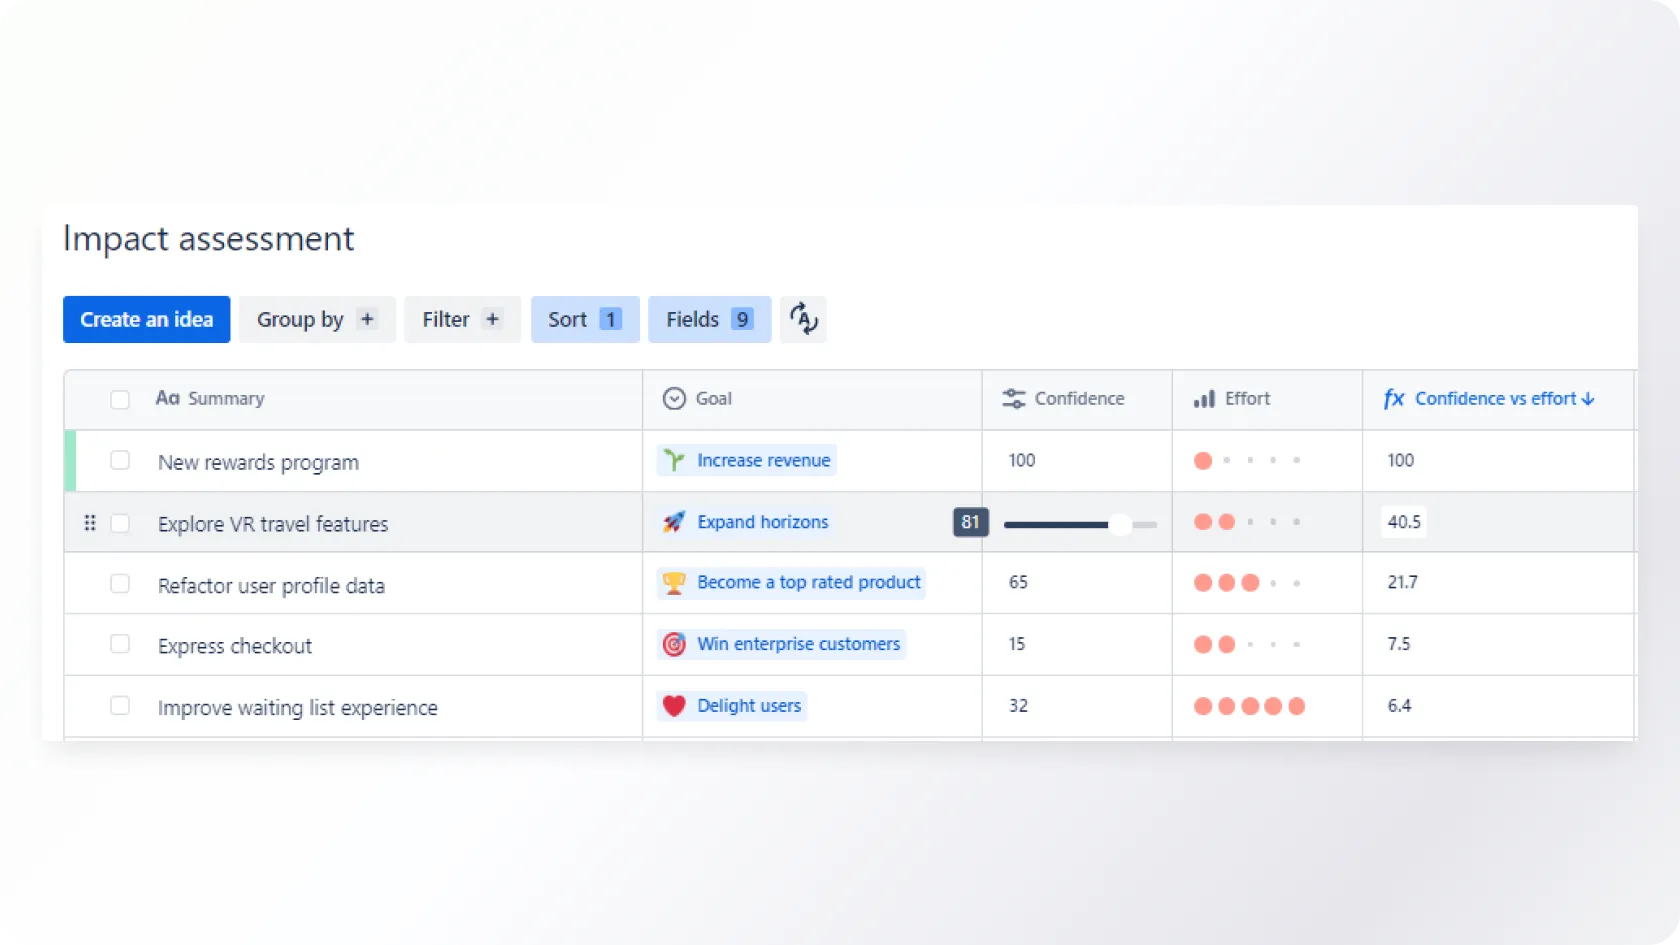Viewport: 1680px width, 945px height.
Task: Open the Filter dropdown
Action: (x=461, y=319)
